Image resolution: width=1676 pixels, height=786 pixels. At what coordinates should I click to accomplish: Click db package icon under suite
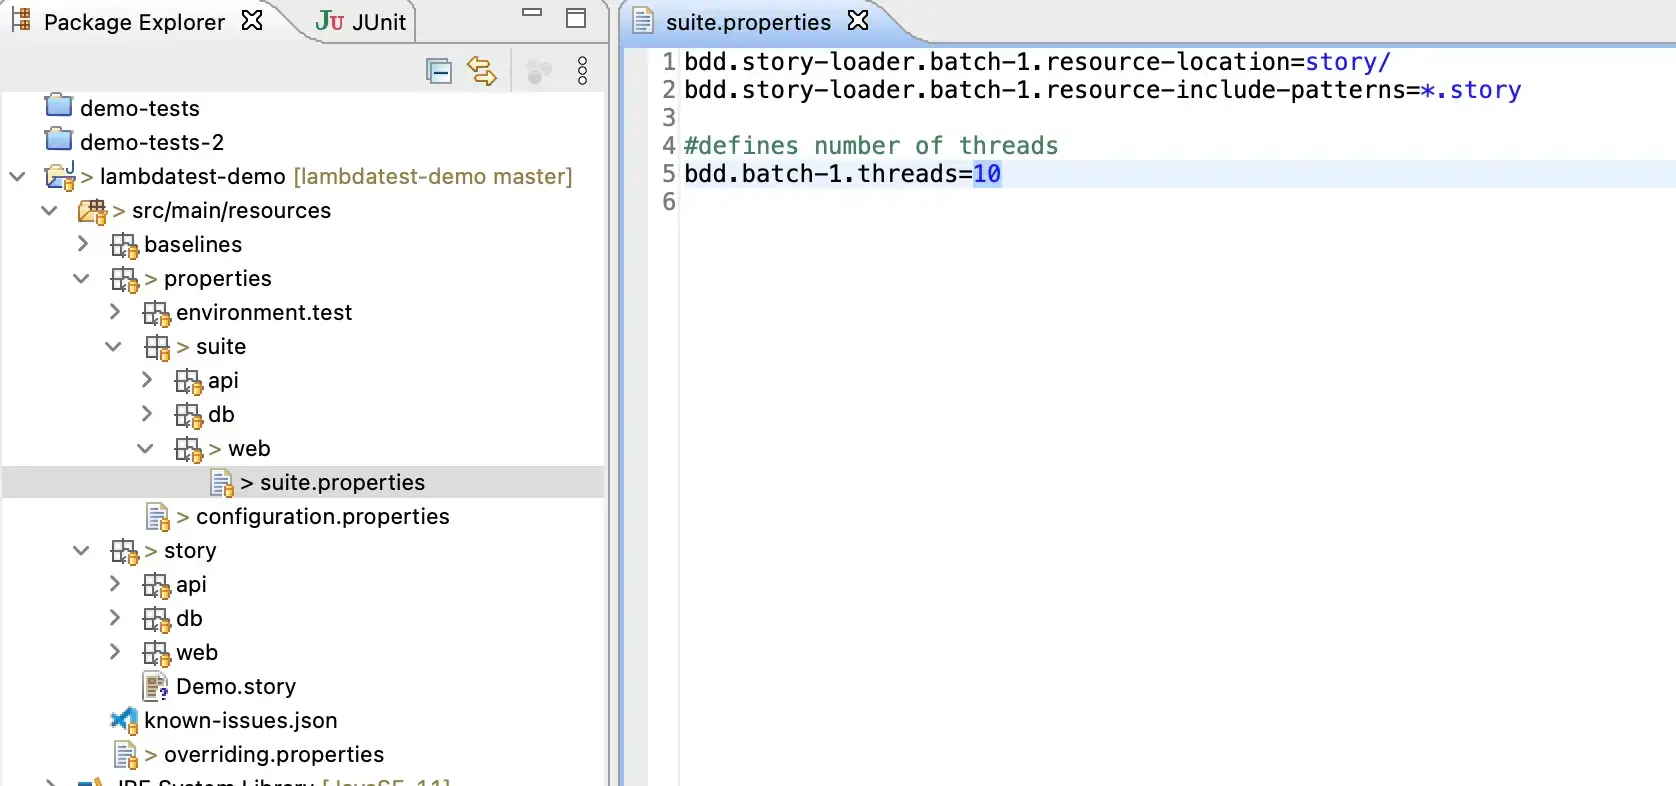188,416
